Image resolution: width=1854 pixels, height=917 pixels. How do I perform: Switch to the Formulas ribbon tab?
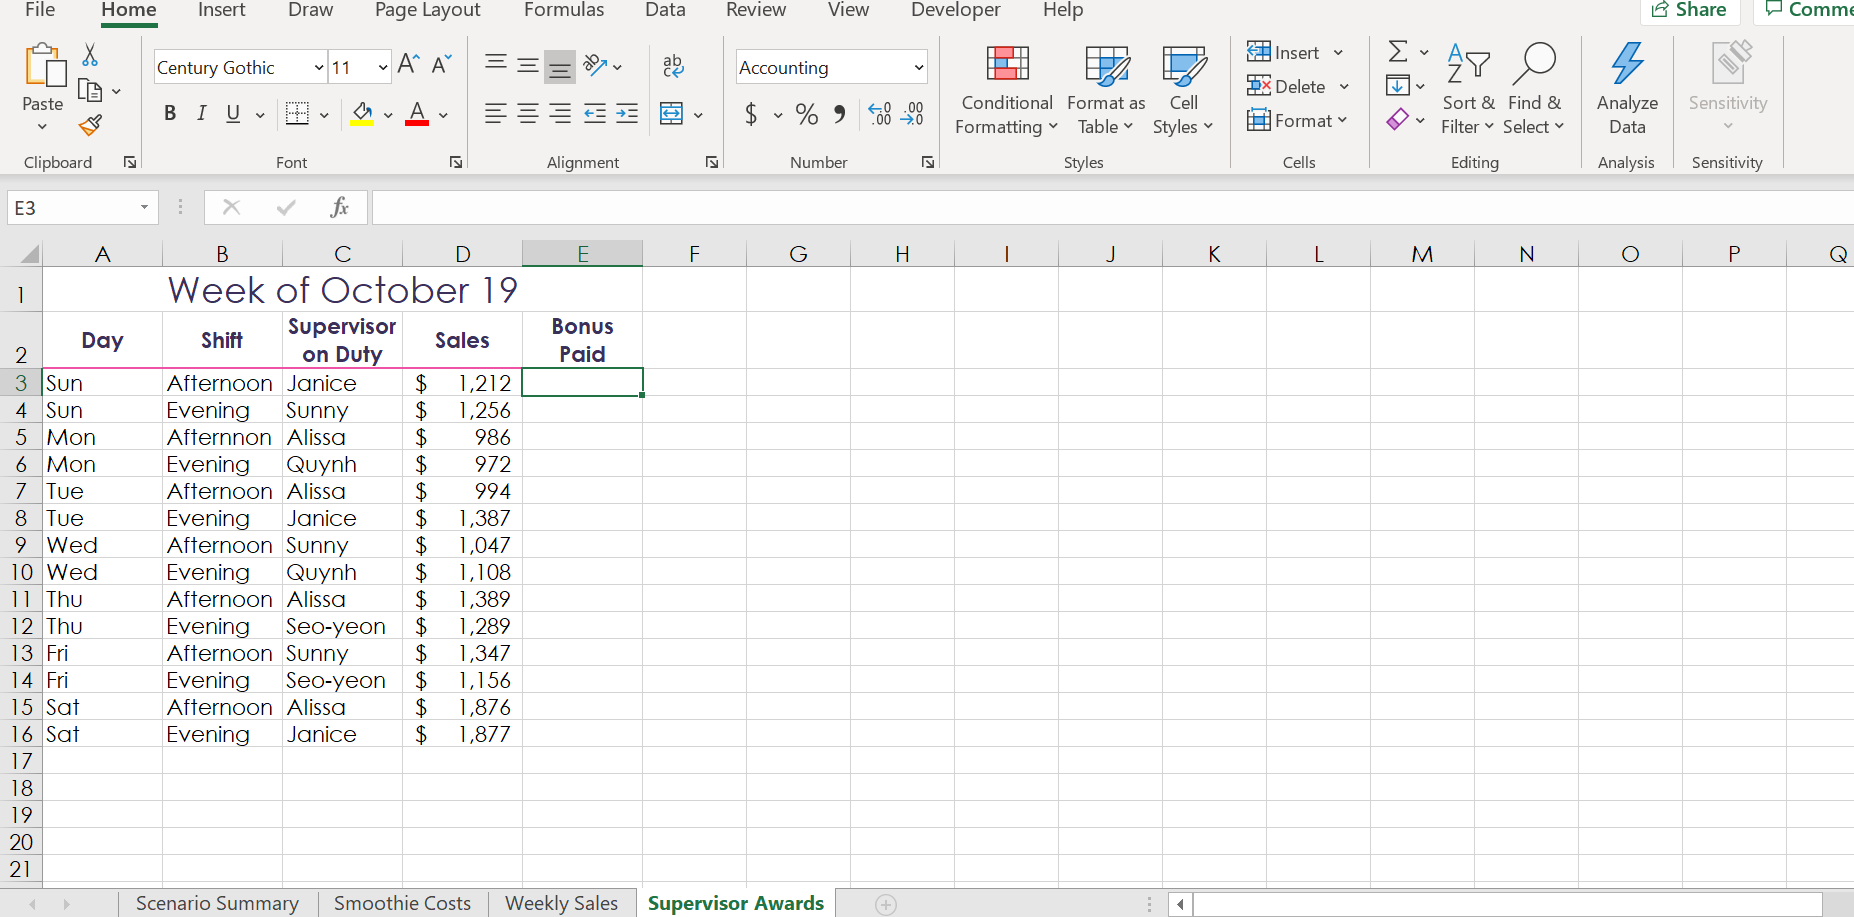pyautogui.click(x=563, y=11)
